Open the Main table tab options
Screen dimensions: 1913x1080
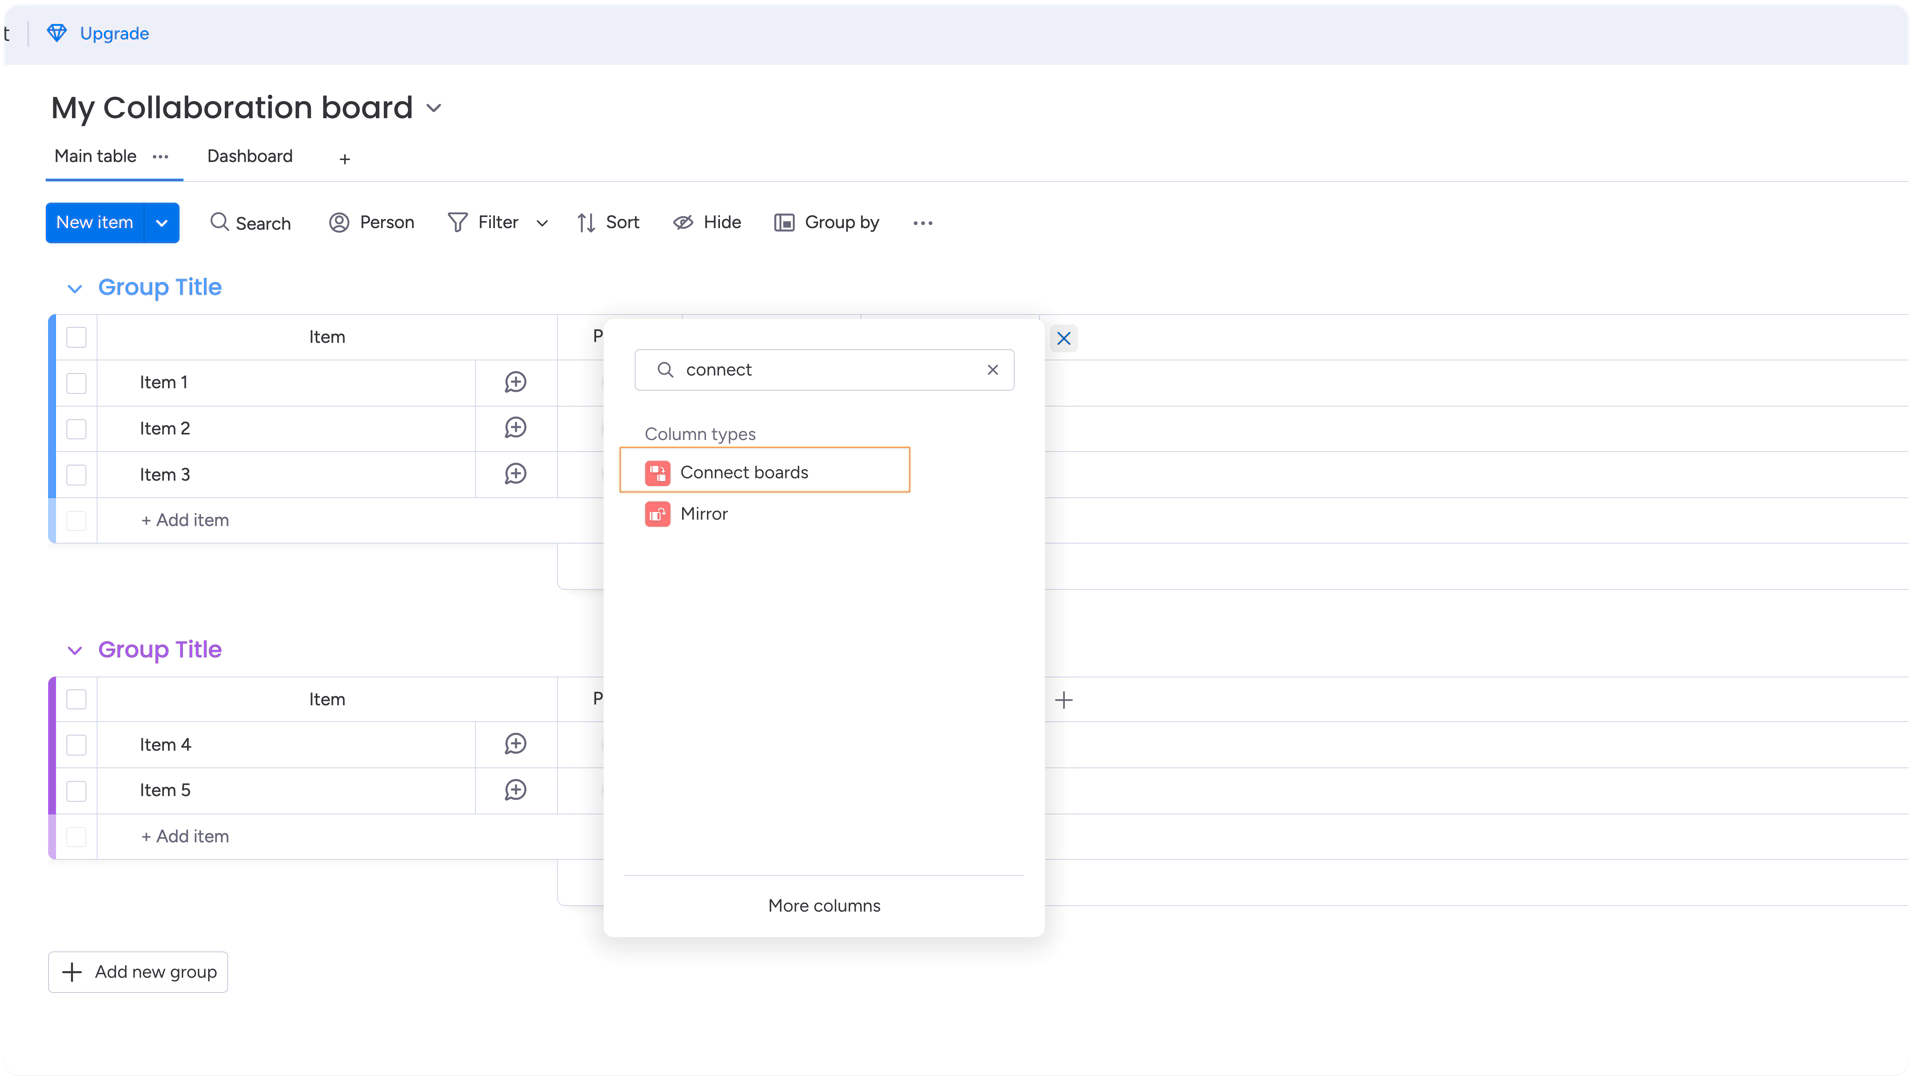click(160, 156)
